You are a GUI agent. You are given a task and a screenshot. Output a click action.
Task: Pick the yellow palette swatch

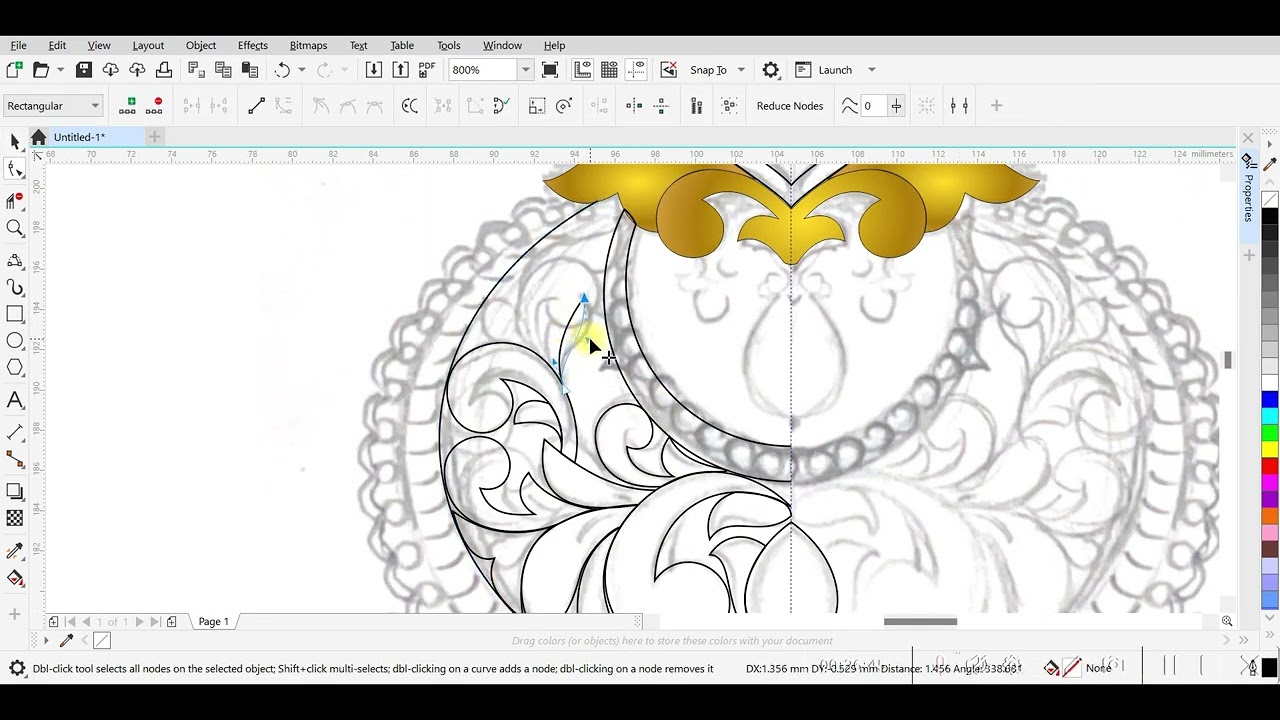click(1269, 450)
